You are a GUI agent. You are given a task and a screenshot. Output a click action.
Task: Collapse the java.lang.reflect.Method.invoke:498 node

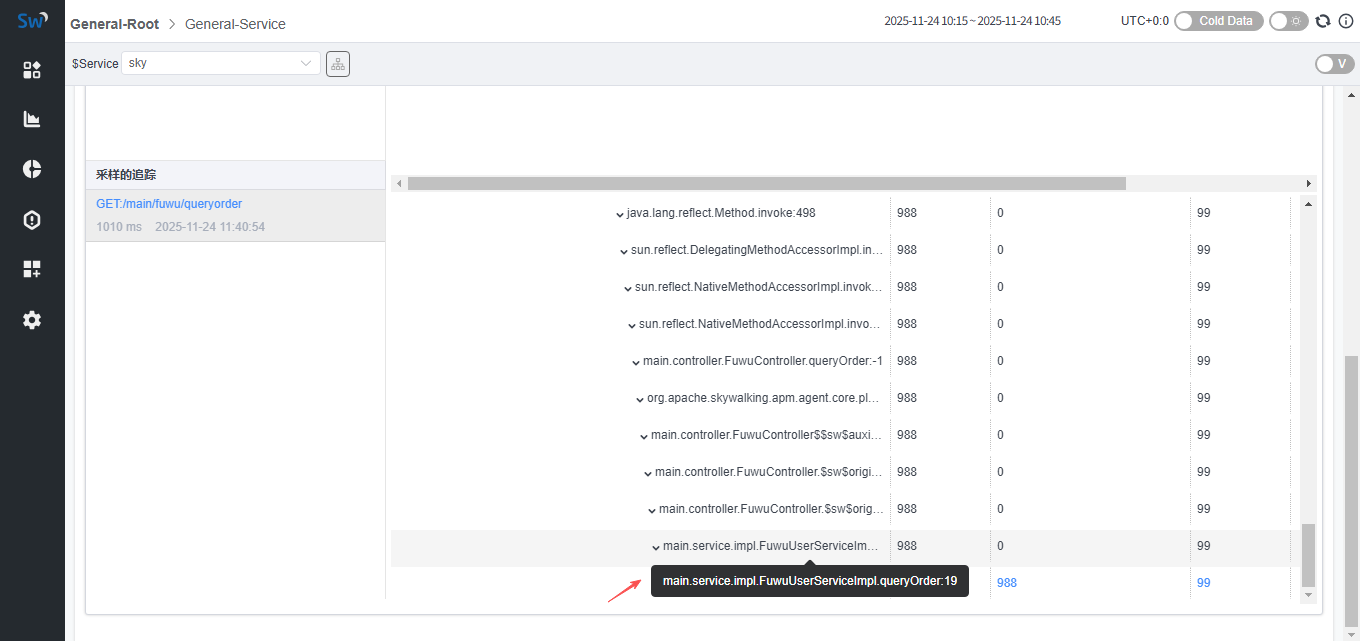pos(620,214)
